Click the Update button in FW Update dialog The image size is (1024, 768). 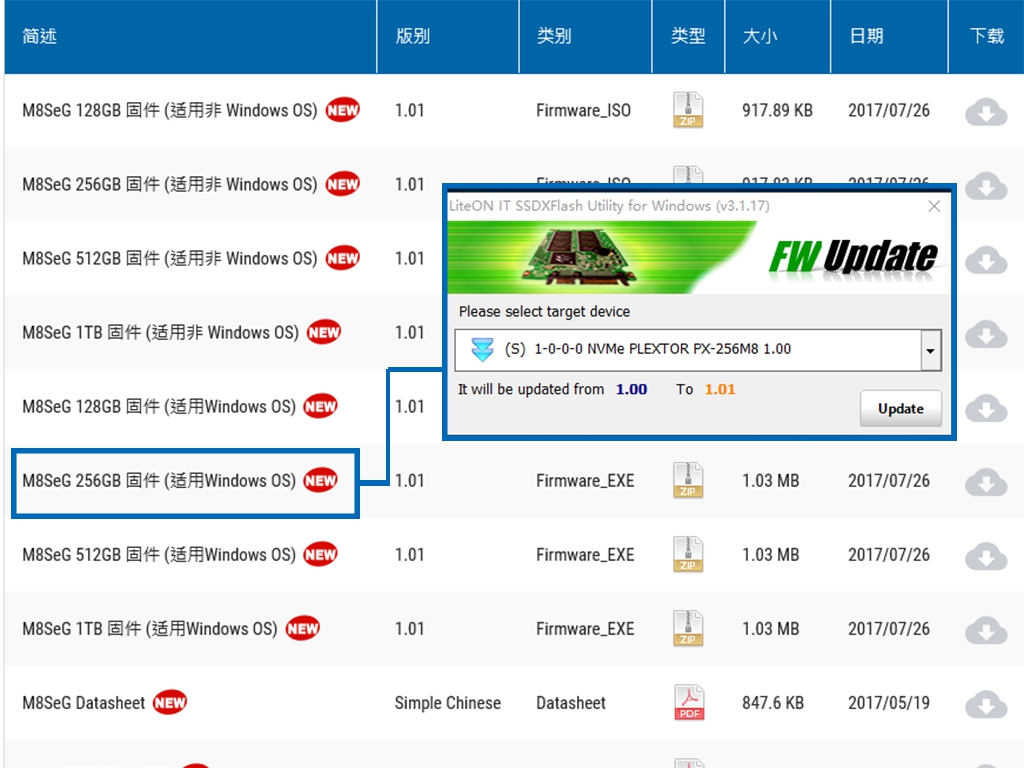click(x=901, y=409)
